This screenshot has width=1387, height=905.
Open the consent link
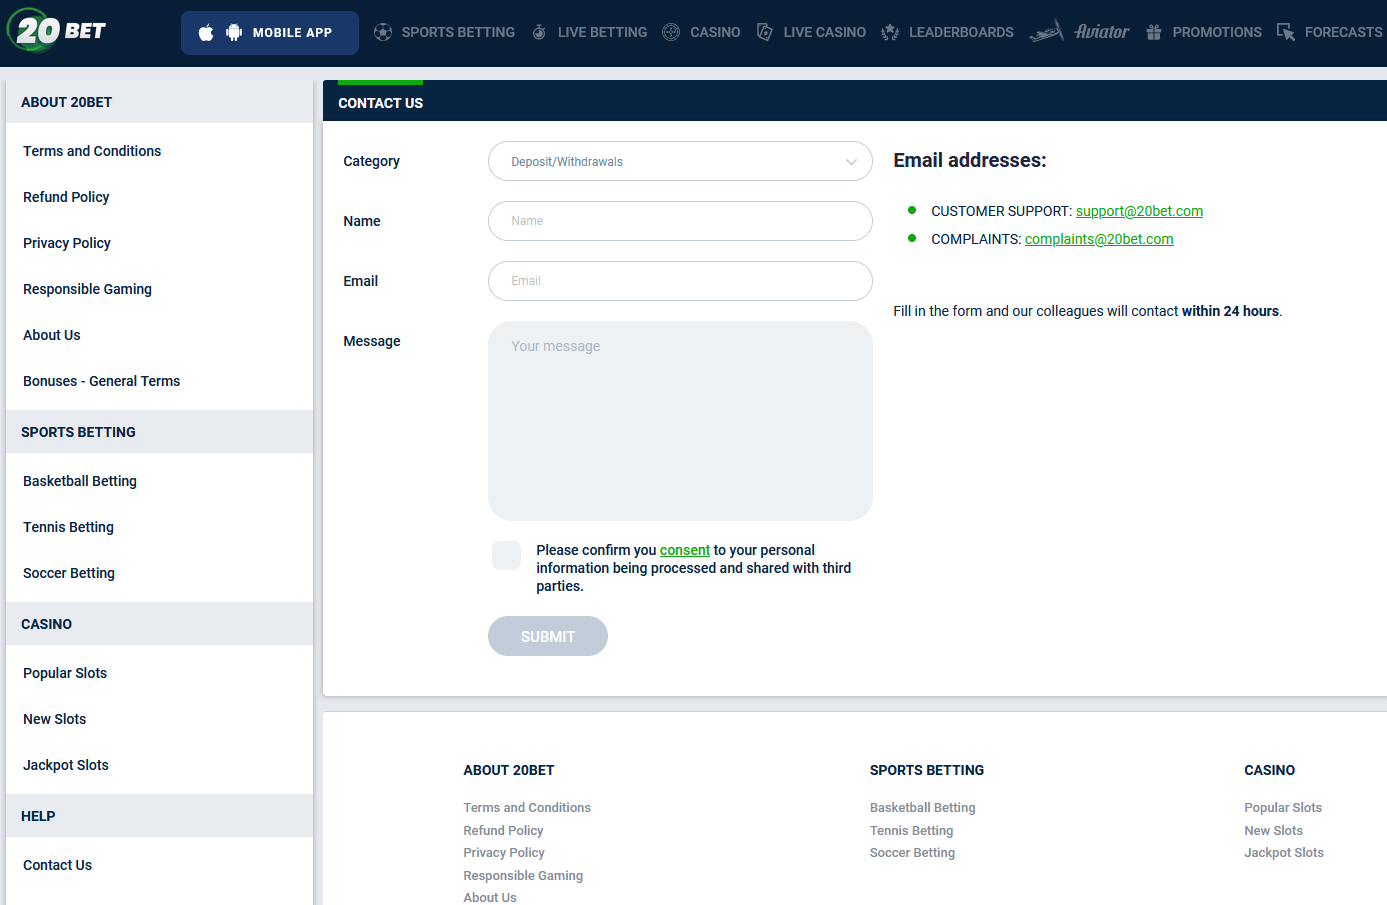685,550
